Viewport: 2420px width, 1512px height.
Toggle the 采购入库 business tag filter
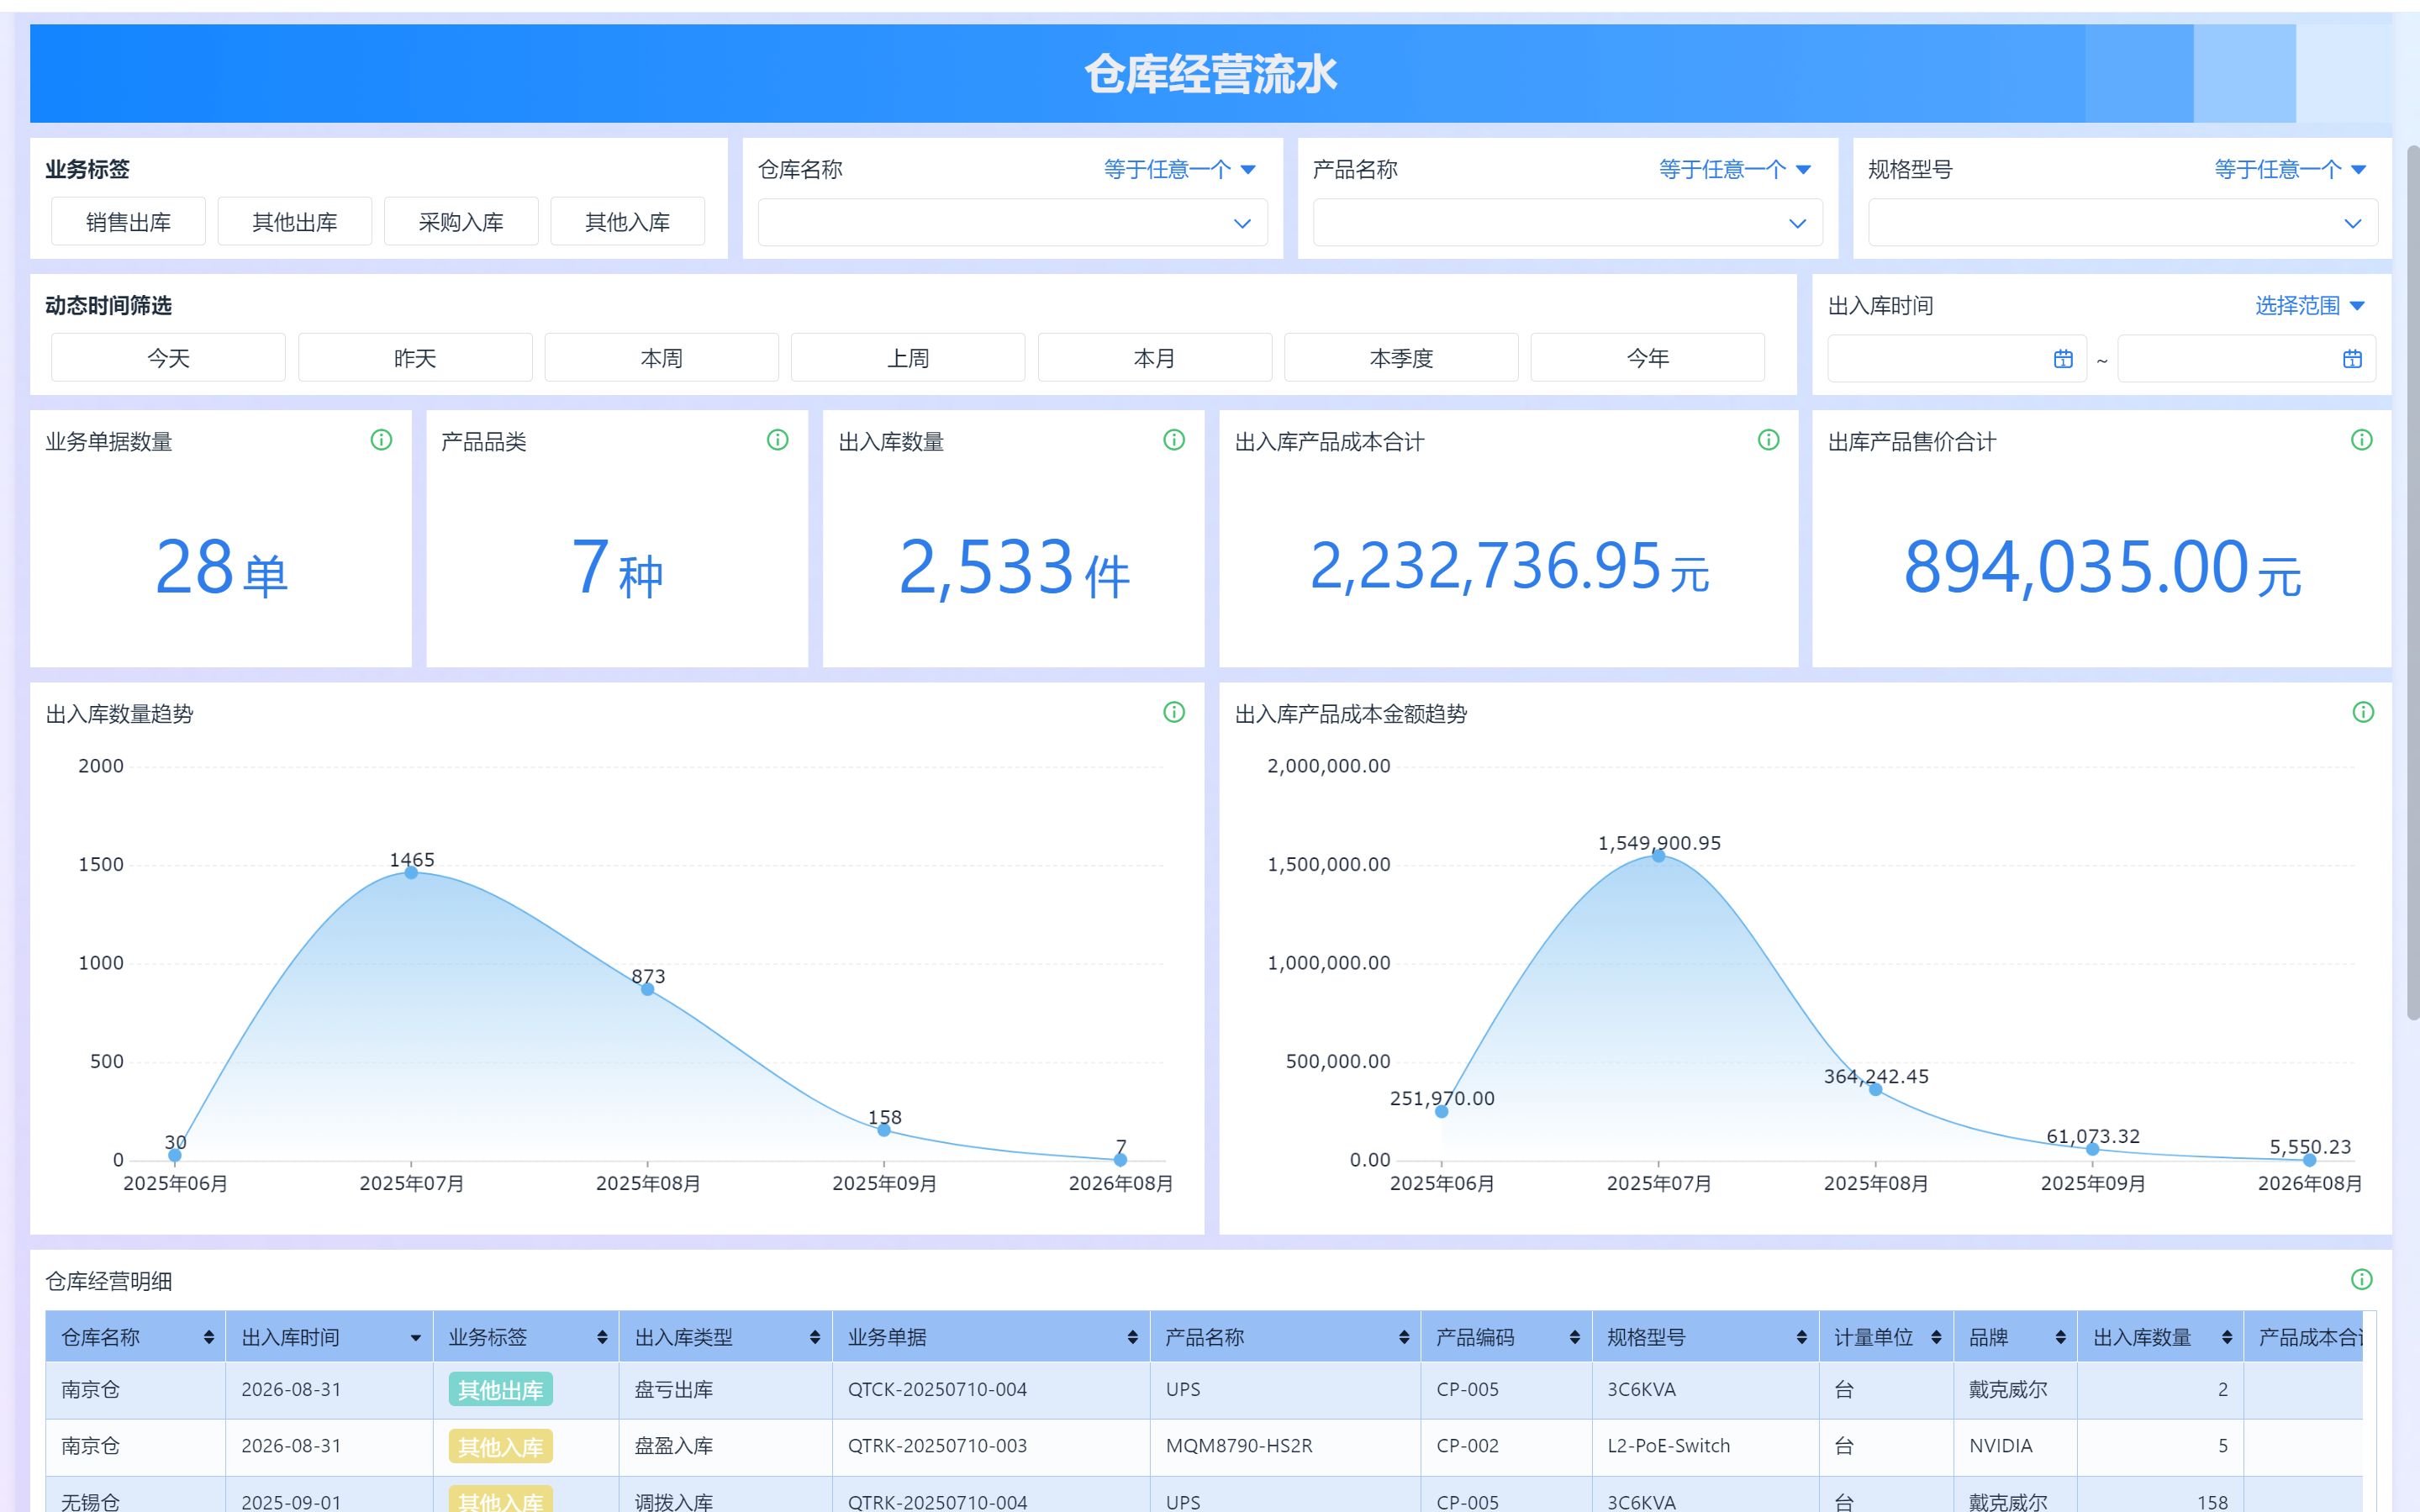point(461,222)
